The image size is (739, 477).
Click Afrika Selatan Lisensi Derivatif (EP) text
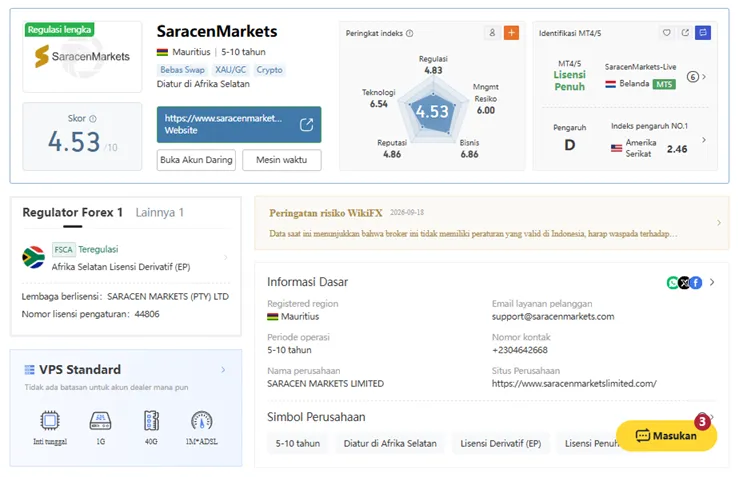(121, 267)
